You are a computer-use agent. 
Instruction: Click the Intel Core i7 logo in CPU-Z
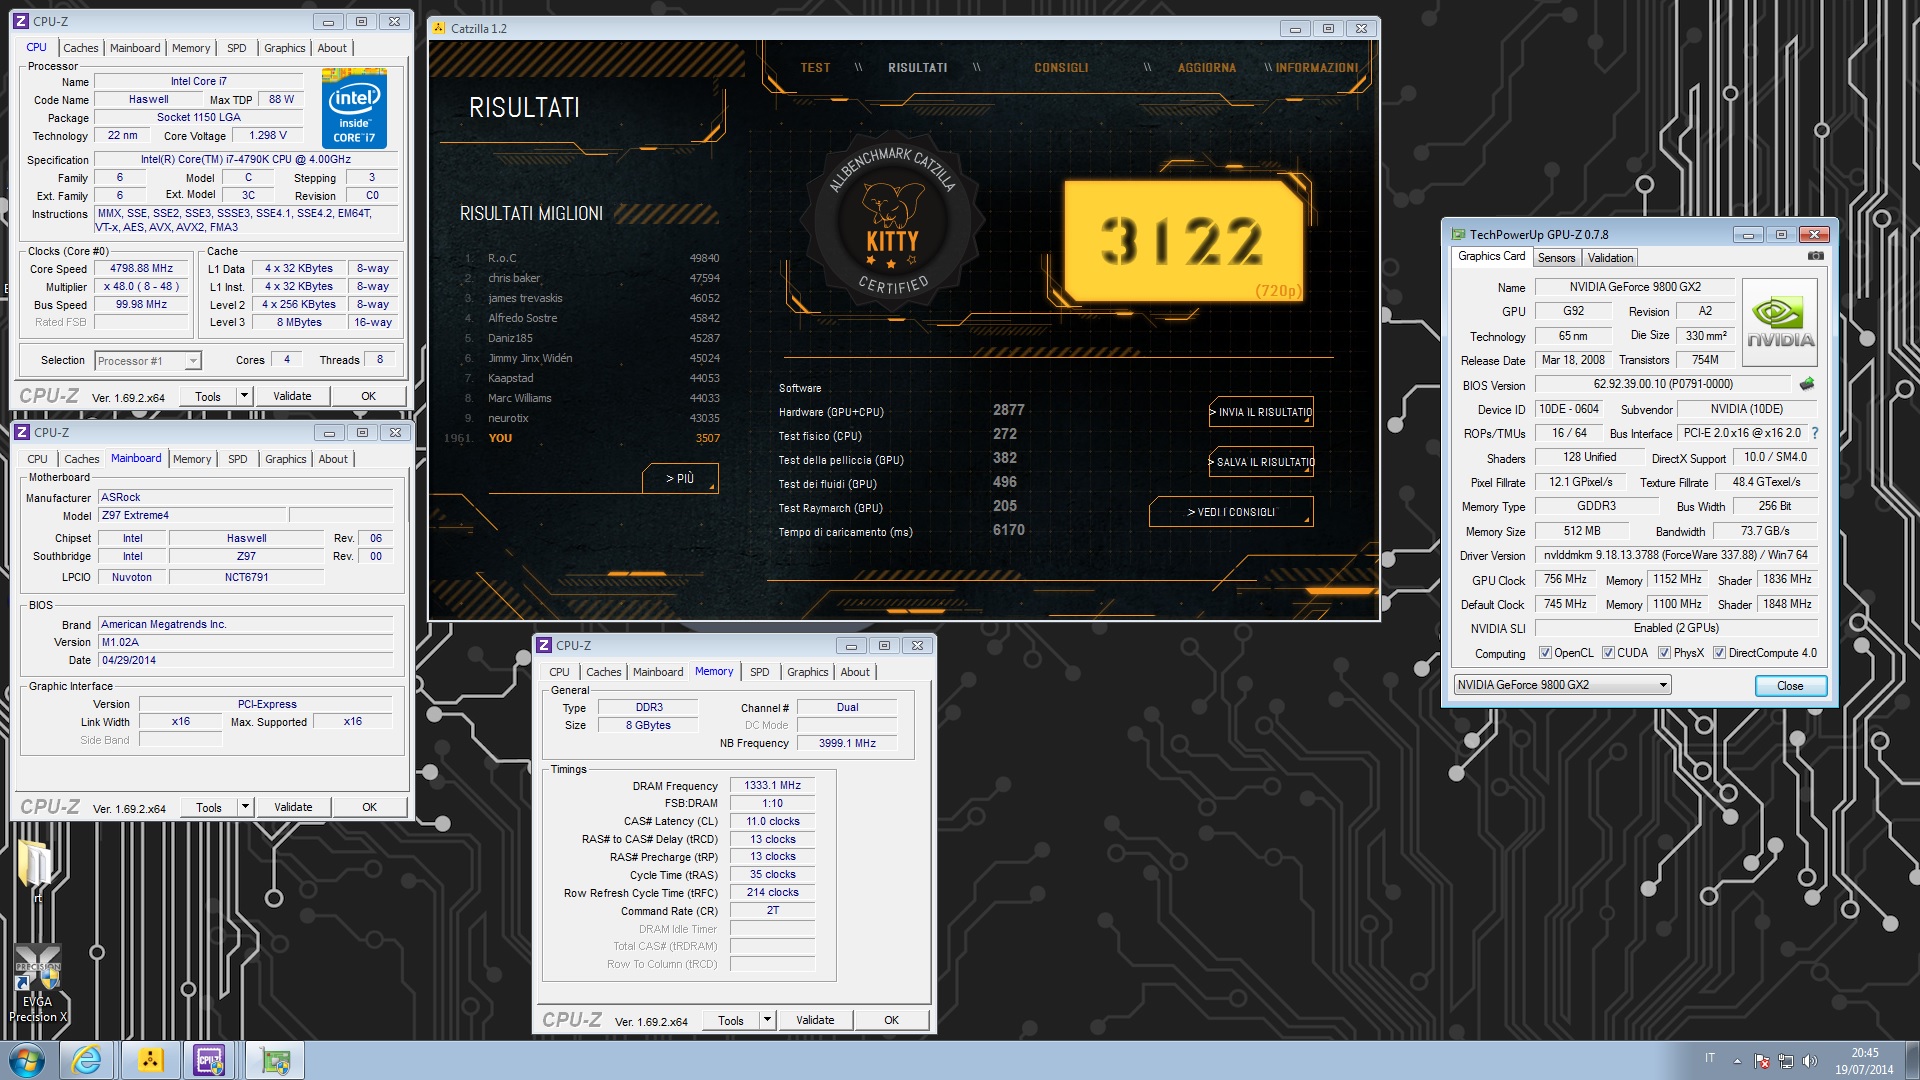(x=354, y=109)
